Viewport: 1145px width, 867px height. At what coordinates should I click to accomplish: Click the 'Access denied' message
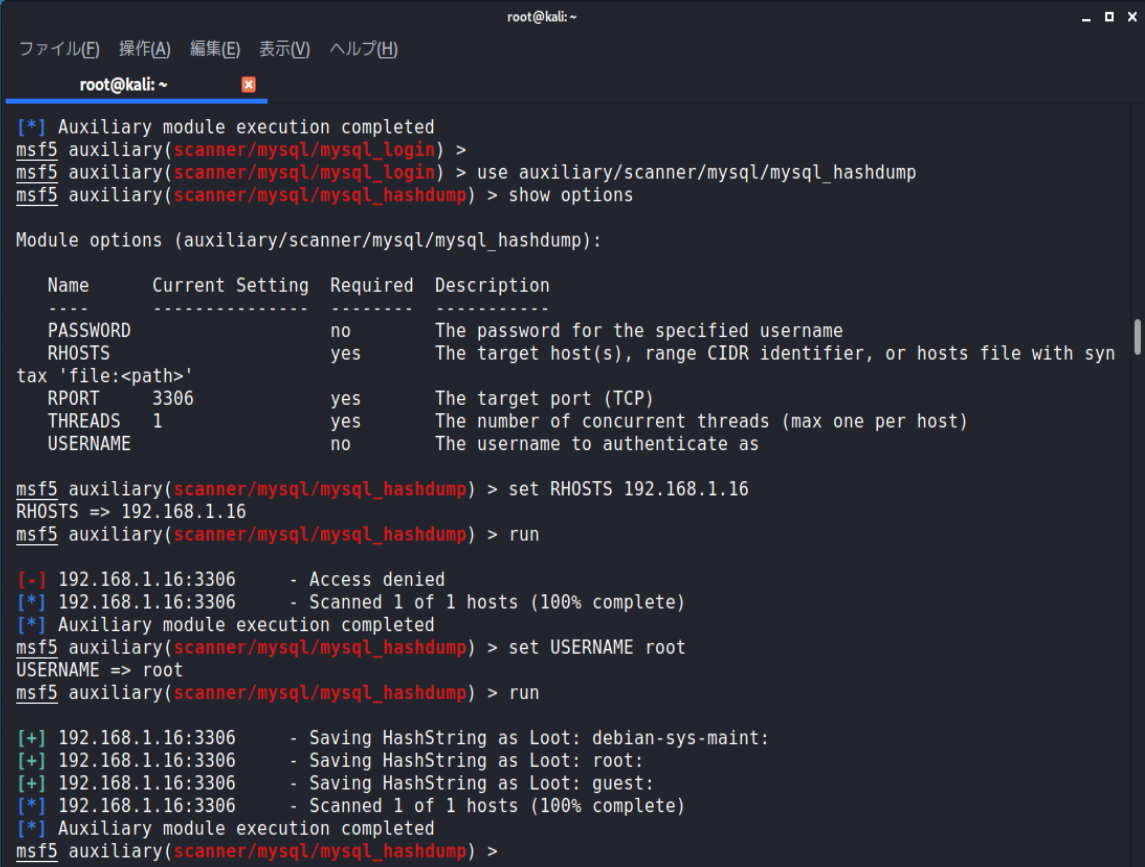tap(377, 580)
